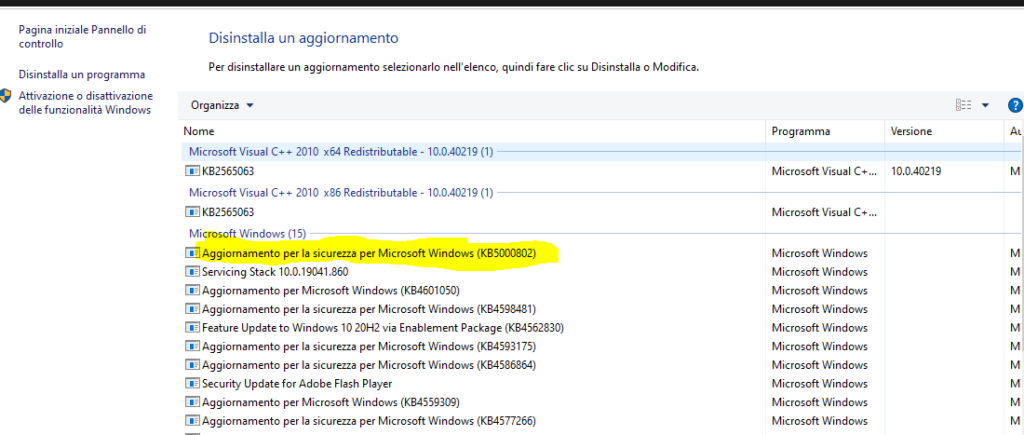Open Disinstalla un programma link
Image resolution: width=1024 pixels, height=435 pixels.
click(x=82, y=74)
